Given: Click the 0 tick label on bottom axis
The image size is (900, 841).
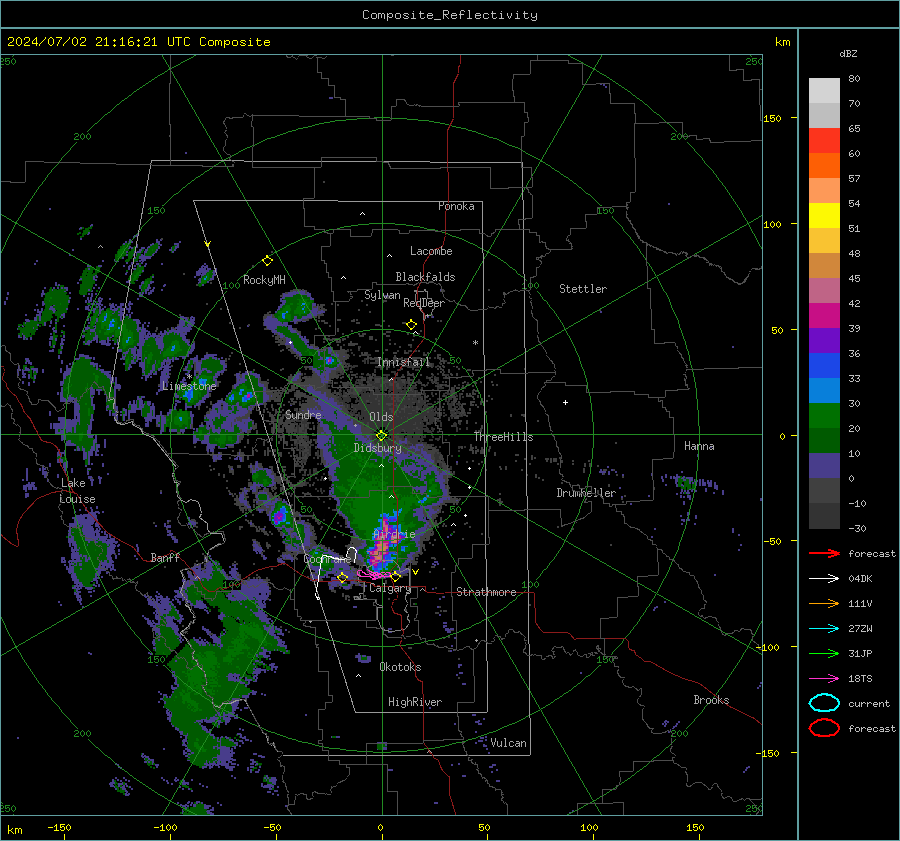Looking at the screenshot, I should click(380, 827).
